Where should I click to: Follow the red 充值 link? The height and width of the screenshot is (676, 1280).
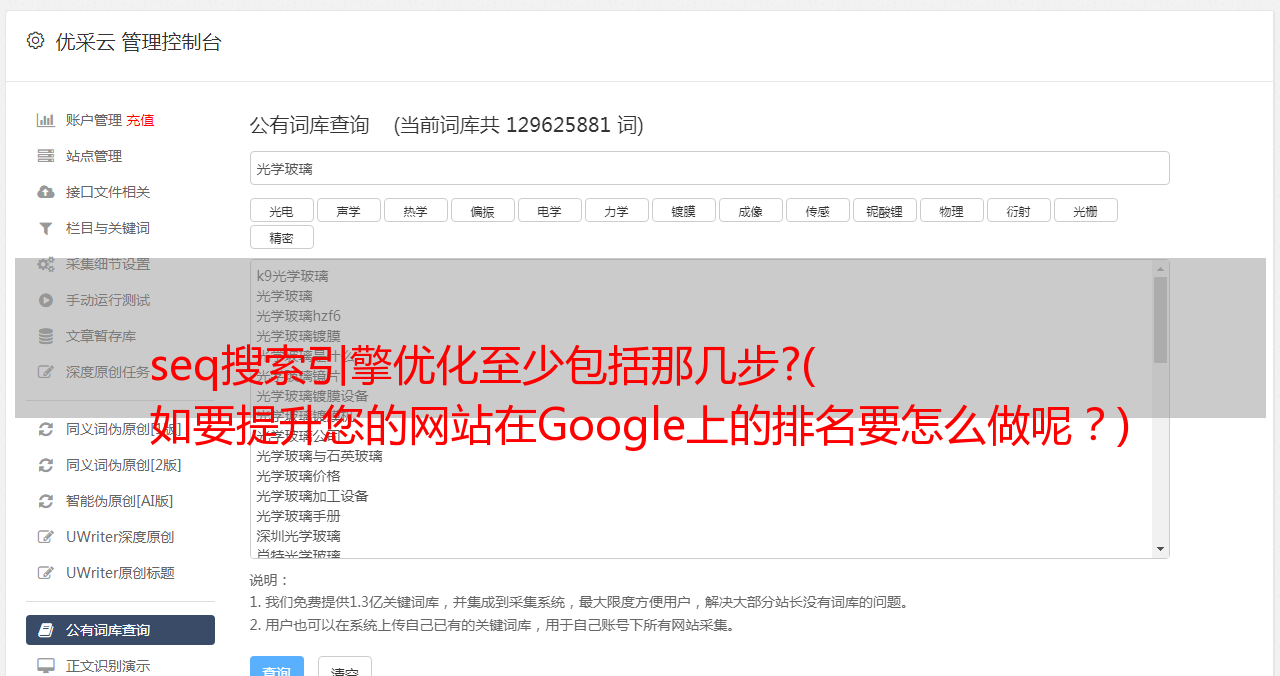[140, 120]
